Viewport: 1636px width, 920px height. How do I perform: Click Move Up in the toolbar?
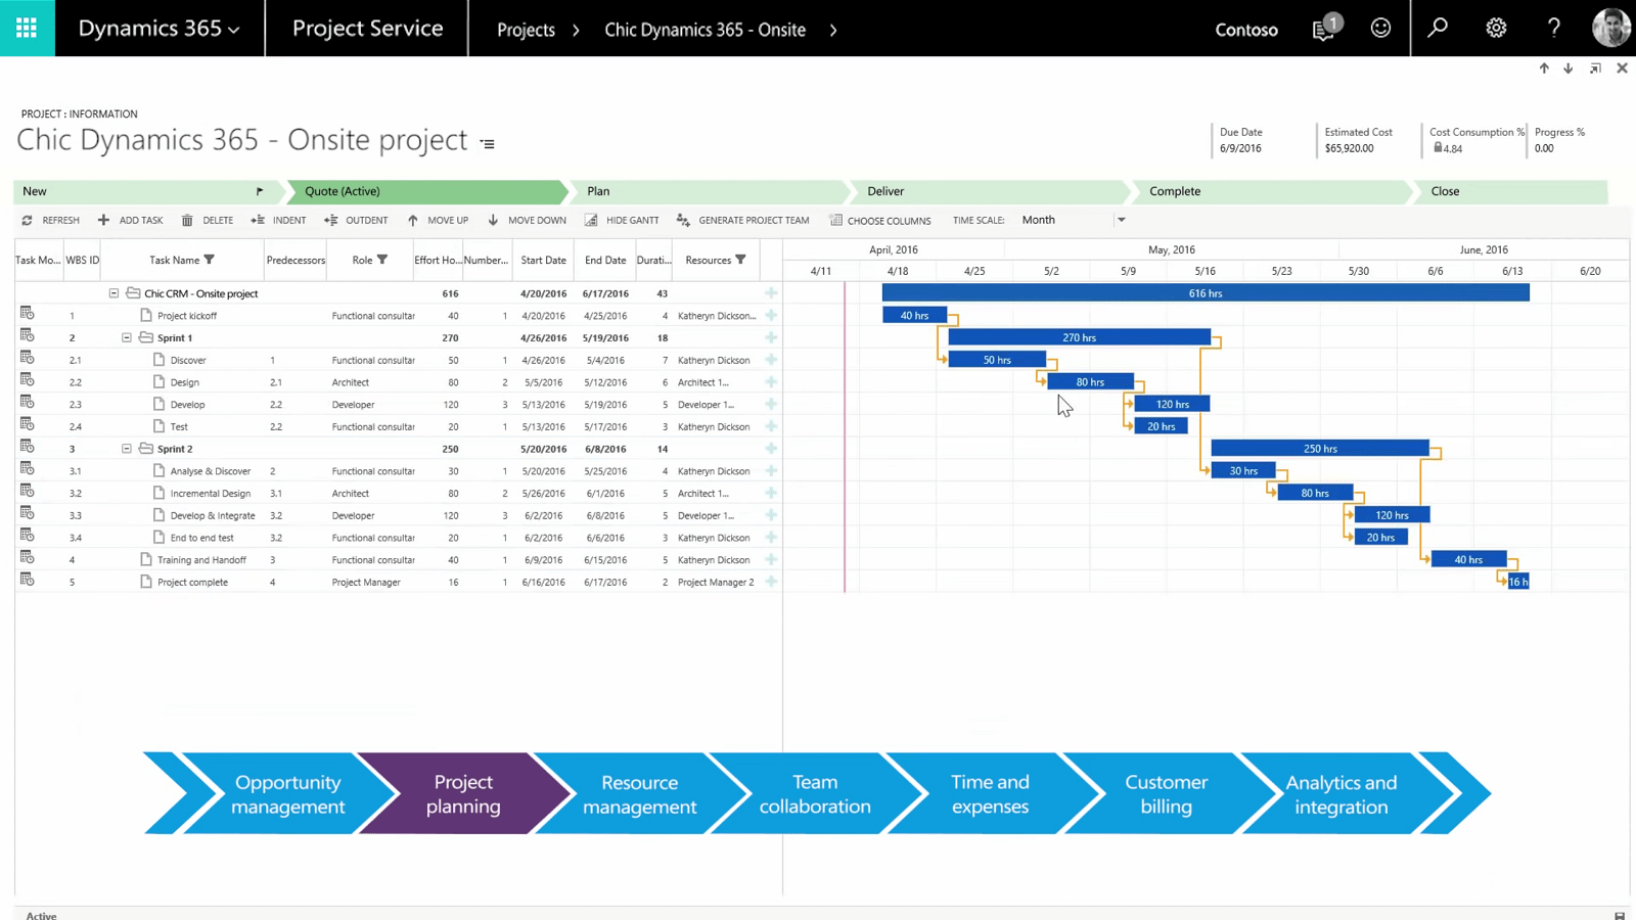pyautogui.click(x=438, y=220)
